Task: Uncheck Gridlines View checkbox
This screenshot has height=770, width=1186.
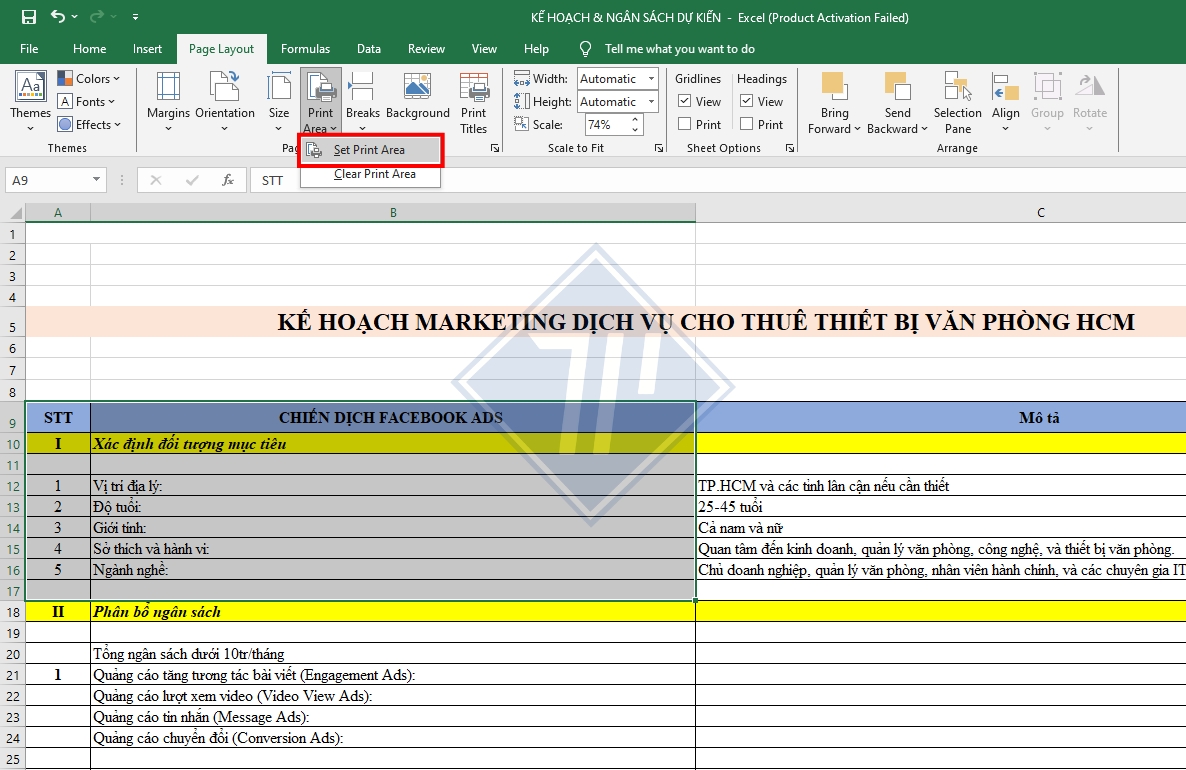Action: click(685, 101)
